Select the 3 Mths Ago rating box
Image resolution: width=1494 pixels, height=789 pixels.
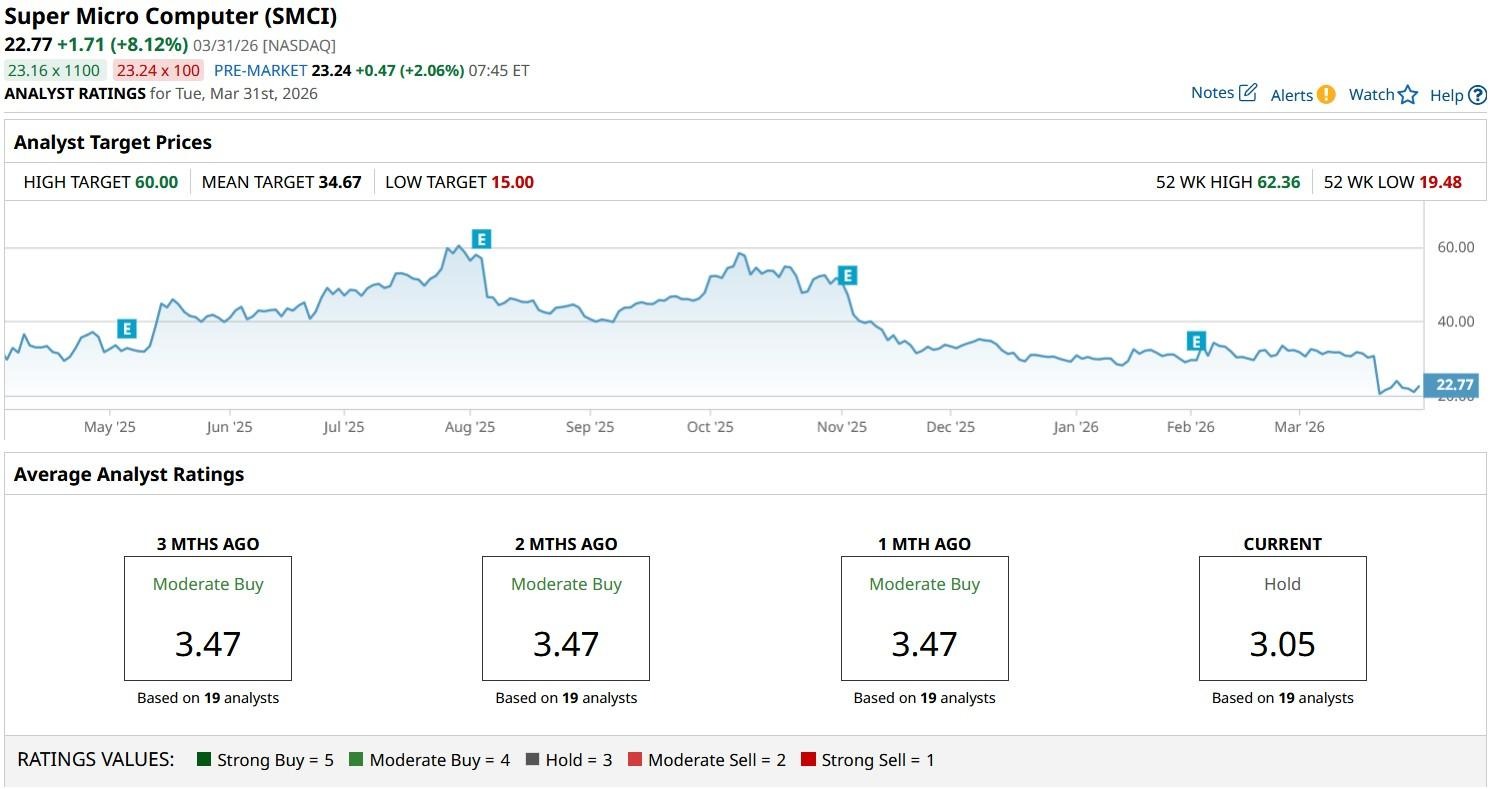tap(208, 618)
